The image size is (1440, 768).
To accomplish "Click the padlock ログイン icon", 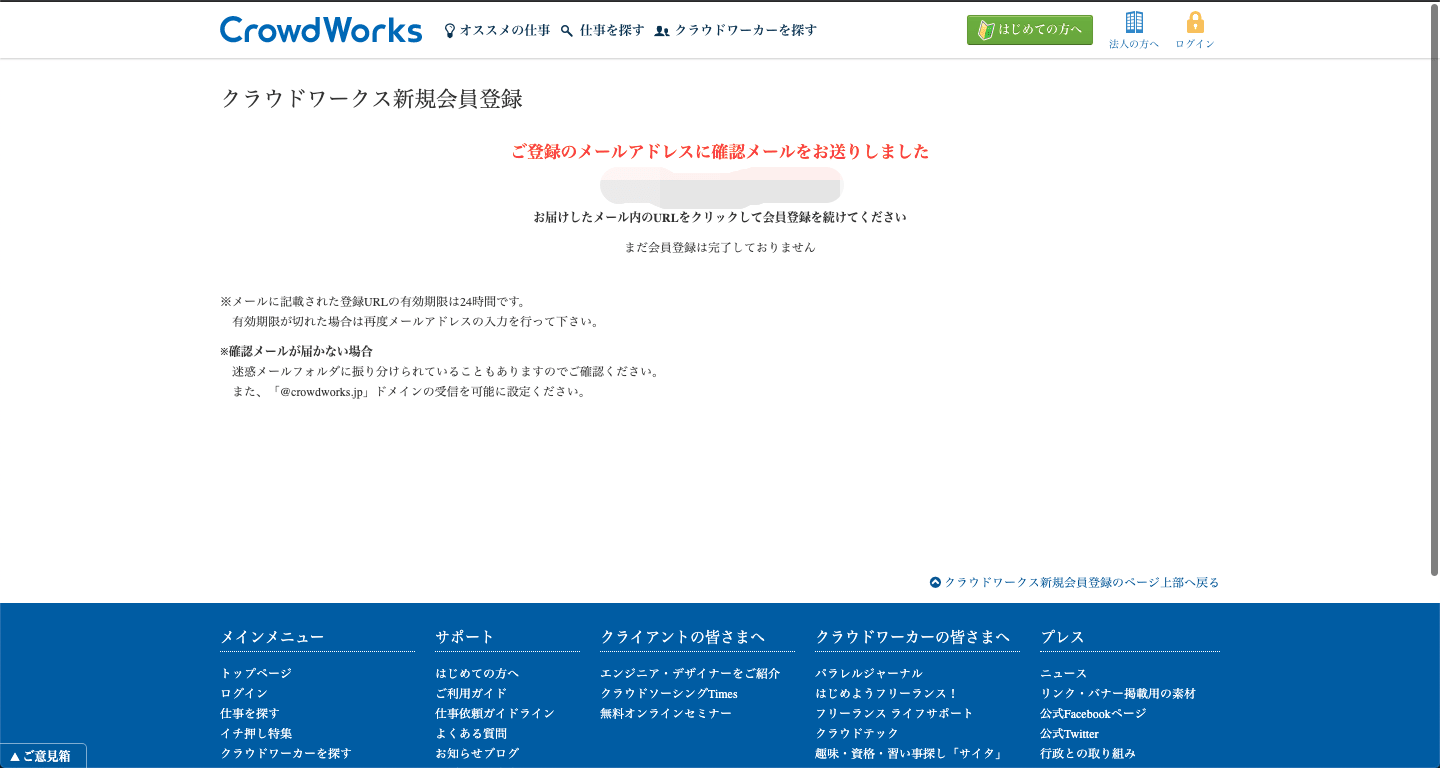I will (x=1195, y=22).
